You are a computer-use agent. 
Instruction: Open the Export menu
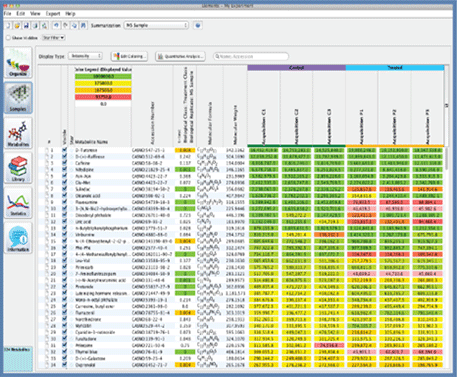click(x=53, y=14)
